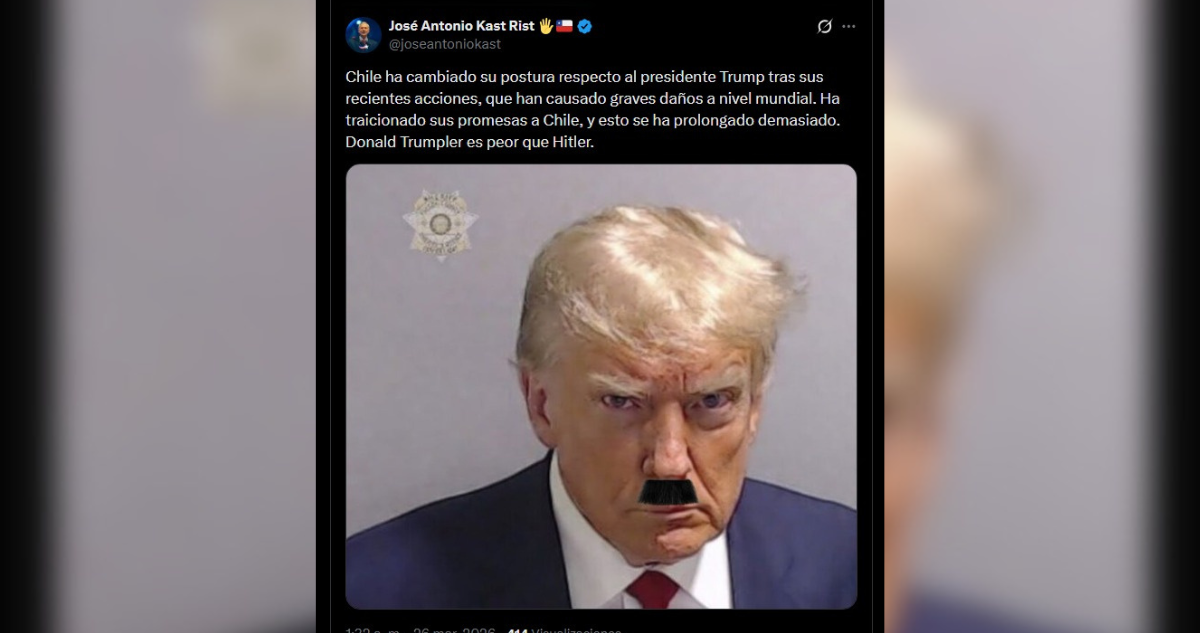The image size is (1200, 633).
Task: Open the @joseantoniokast handle link
Action: pos(444,44)
